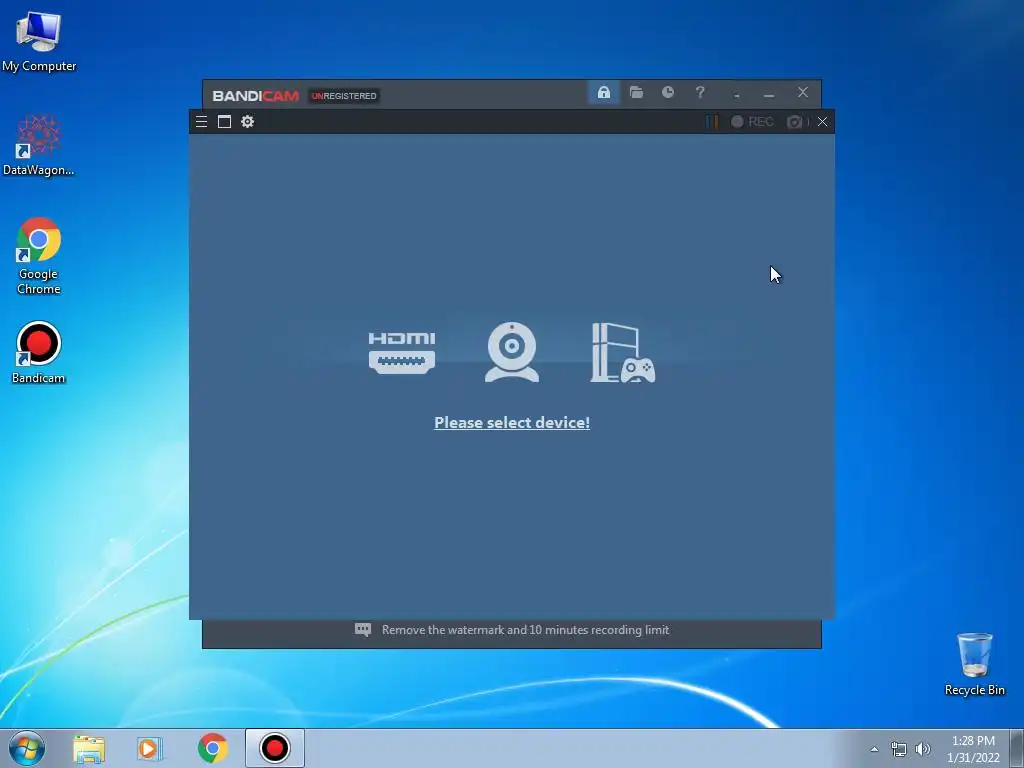The width and height of the screenshot is (1024, 768).
Task: Open My Computer desktop icon
Action: [39, 41]
